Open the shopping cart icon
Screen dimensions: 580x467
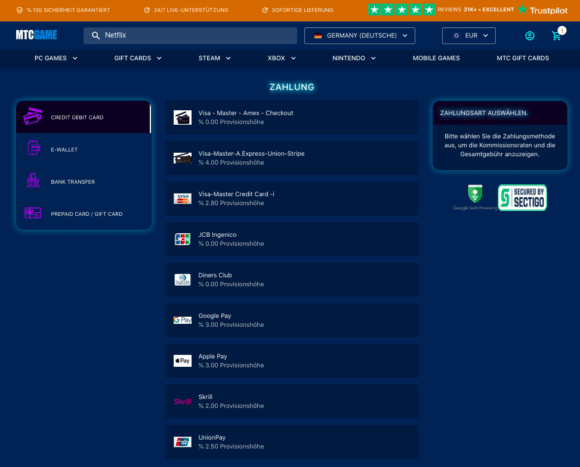pos(556,35)
